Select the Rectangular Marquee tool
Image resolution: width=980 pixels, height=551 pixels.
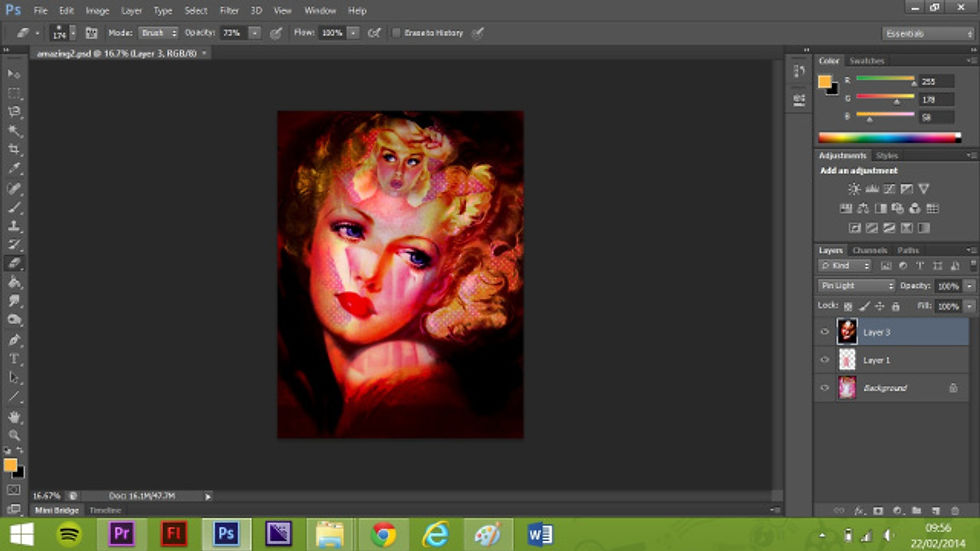(14, 93)
